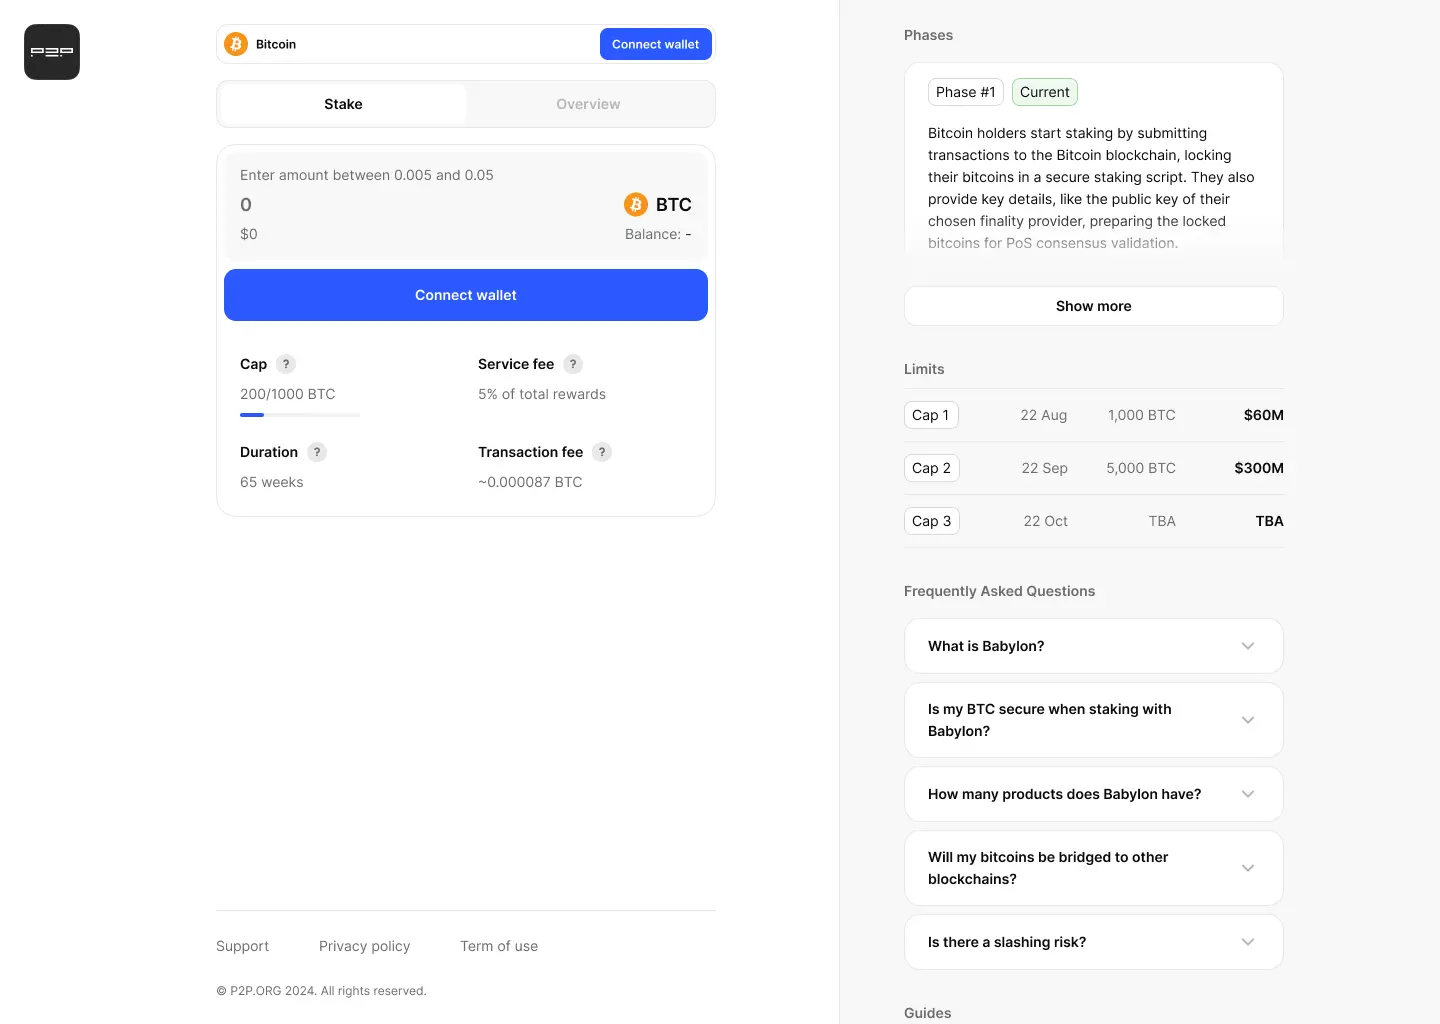
Task: Click the '5,000 BTC' limit amount
Action: point(1141,468)
